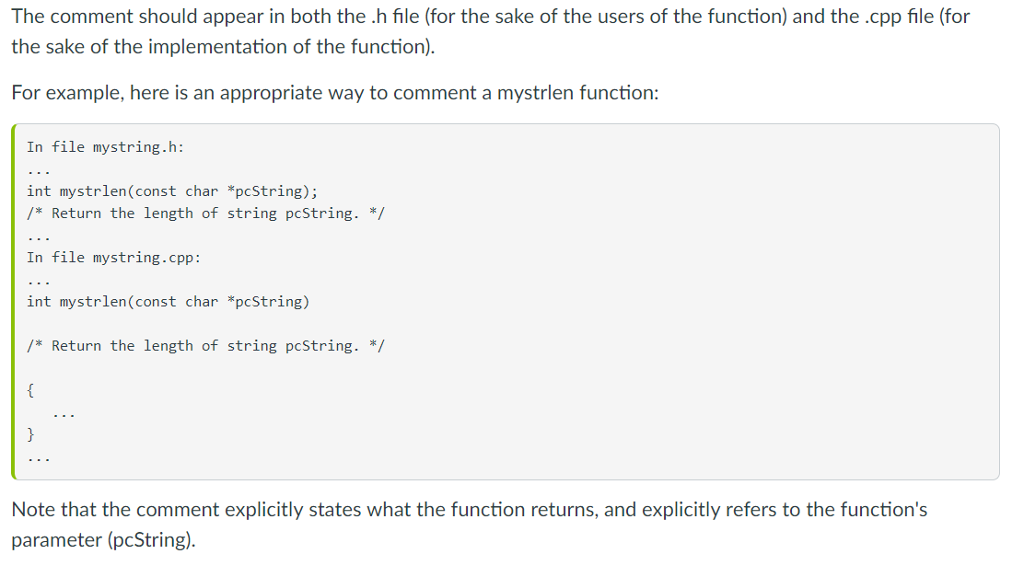Click the mystrlen declaration ending with semicolon

click(172, 191)
